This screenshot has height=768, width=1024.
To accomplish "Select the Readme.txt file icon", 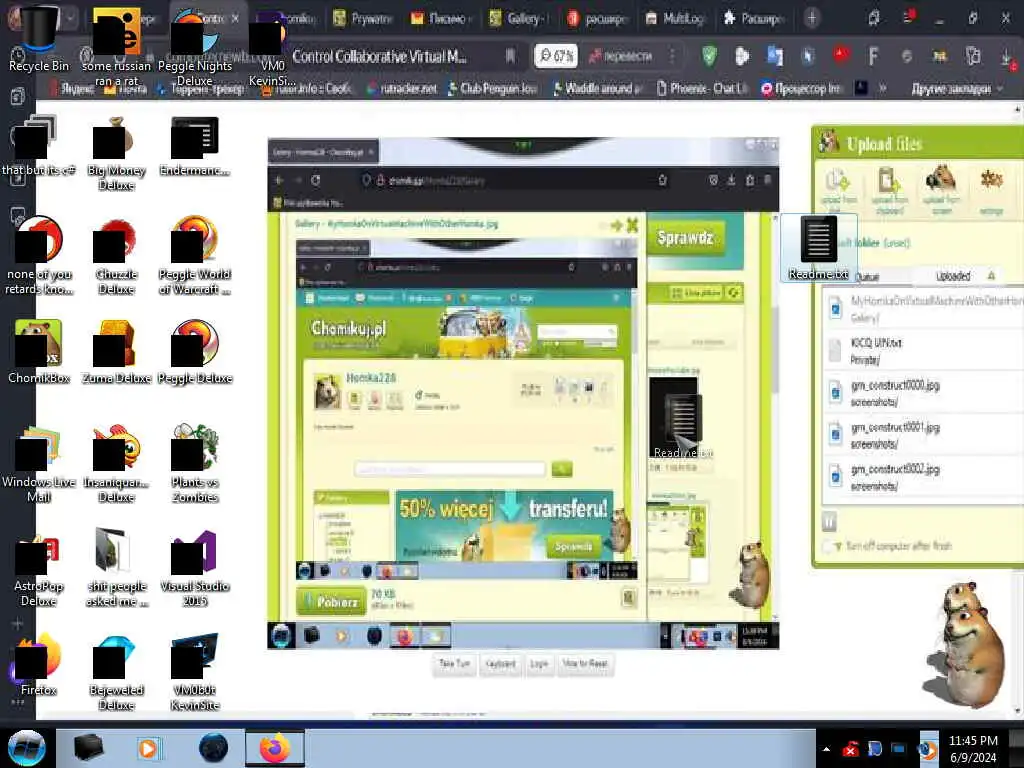I will [x=818, y=248].
